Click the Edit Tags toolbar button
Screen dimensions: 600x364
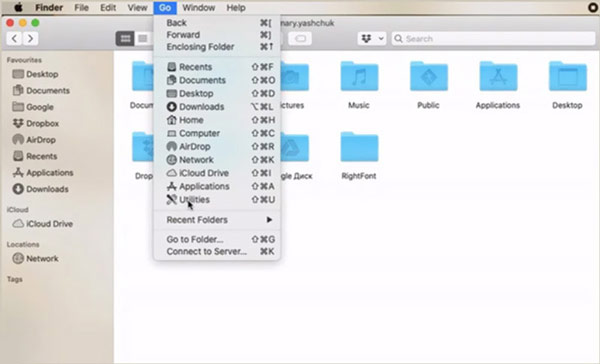click(300, 39)
